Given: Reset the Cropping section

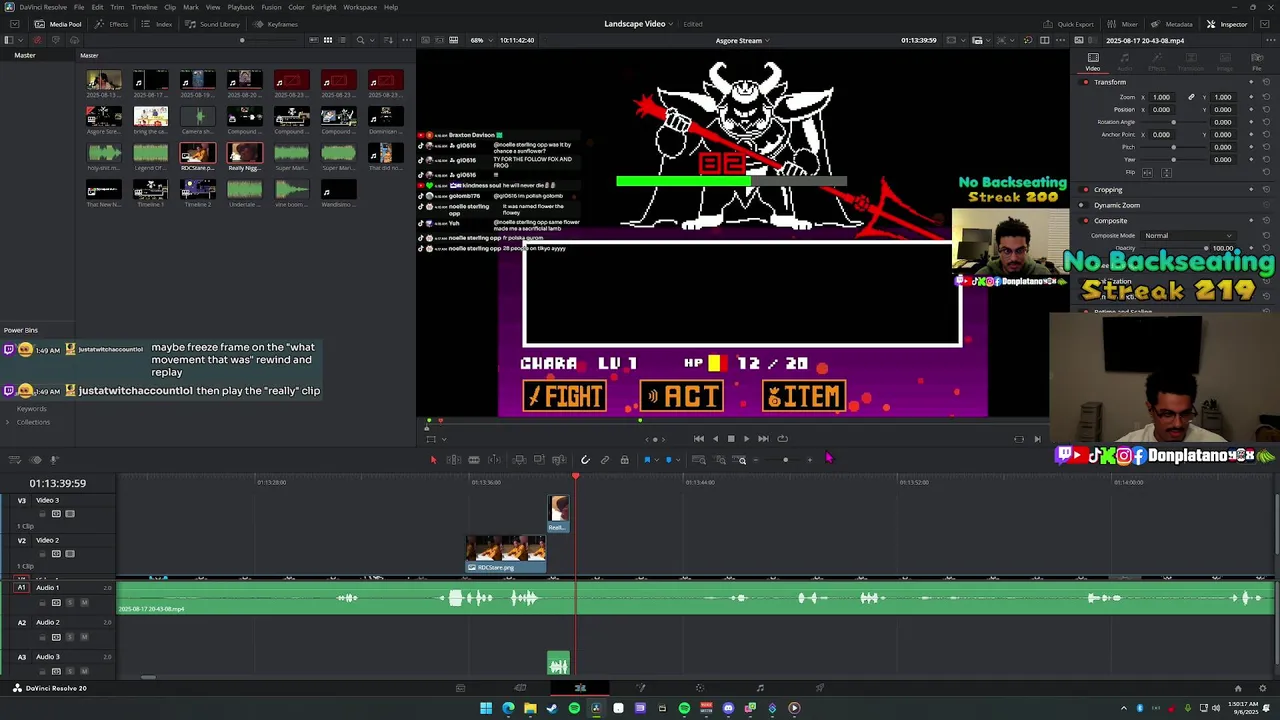Looking at the screenshot, I should point(1266,189).
